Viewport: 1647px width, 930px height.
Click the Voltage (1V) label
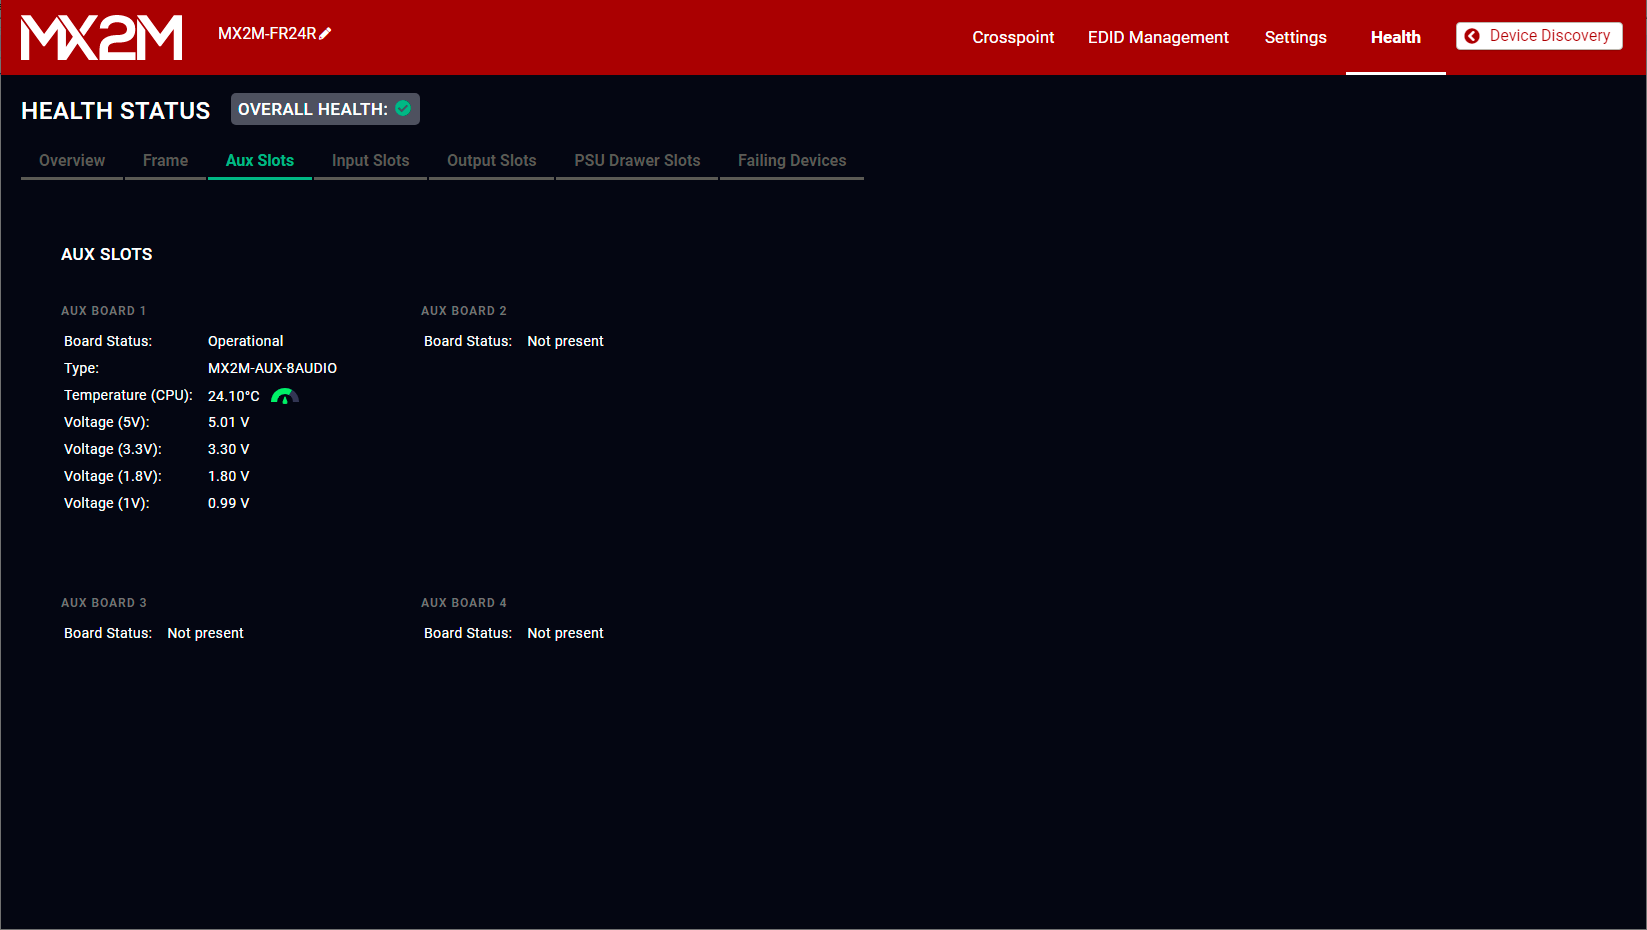point(107,503)
